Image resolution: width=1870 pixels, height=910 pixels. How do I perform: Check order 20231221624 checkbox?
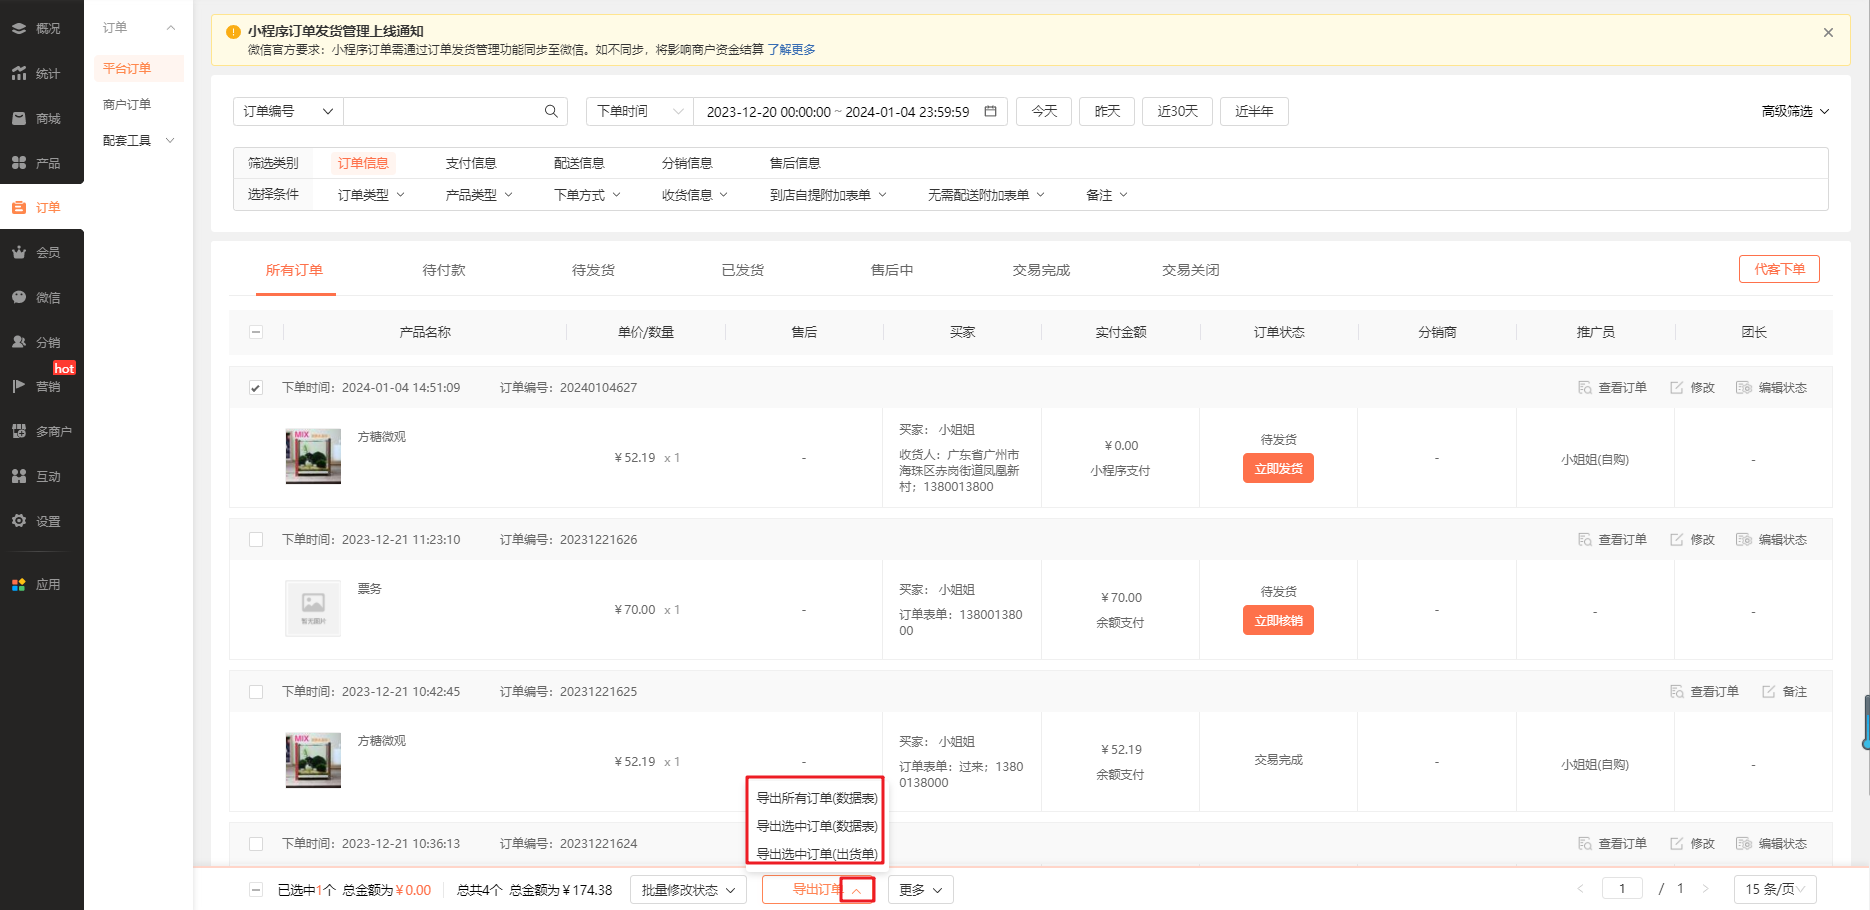coord(256,844)
